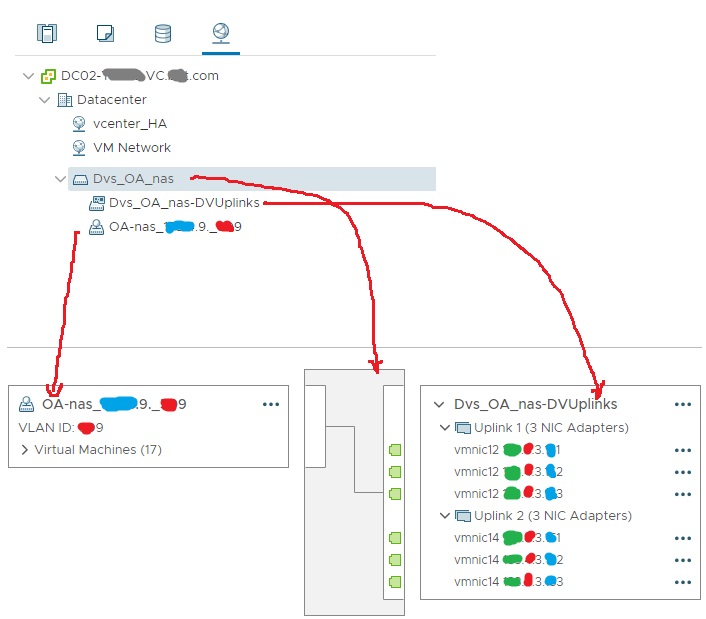
Task: Open the OA-nas port group actions menu
Action: pyautogui.click(x=270, y=405)
